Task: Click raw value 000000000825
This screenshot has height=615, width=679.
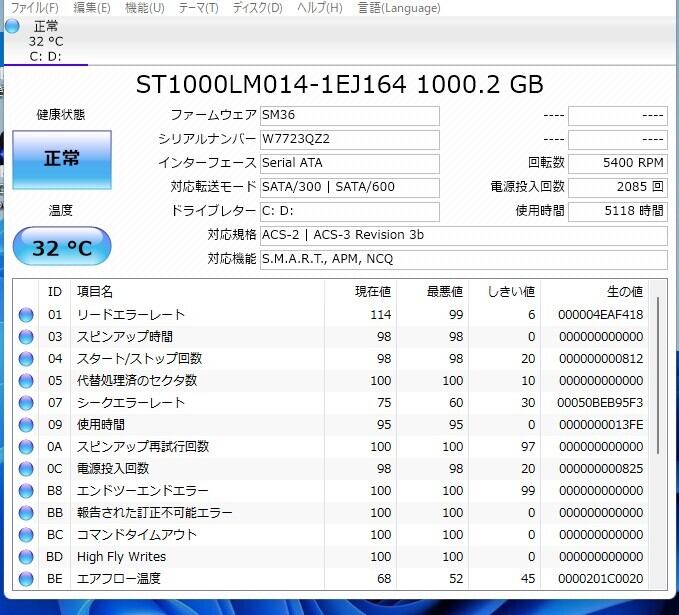Action: pos(601,469)
